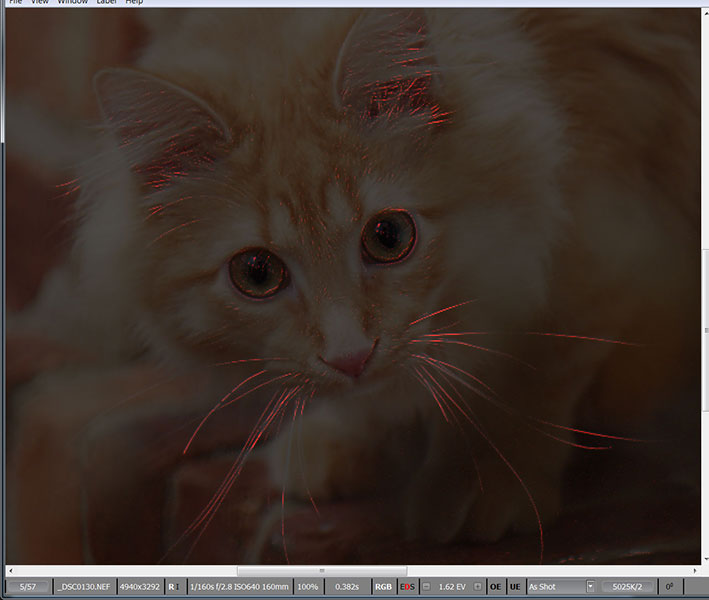Click the 4940x3292 image dimensions field

[x=140, y=586]
